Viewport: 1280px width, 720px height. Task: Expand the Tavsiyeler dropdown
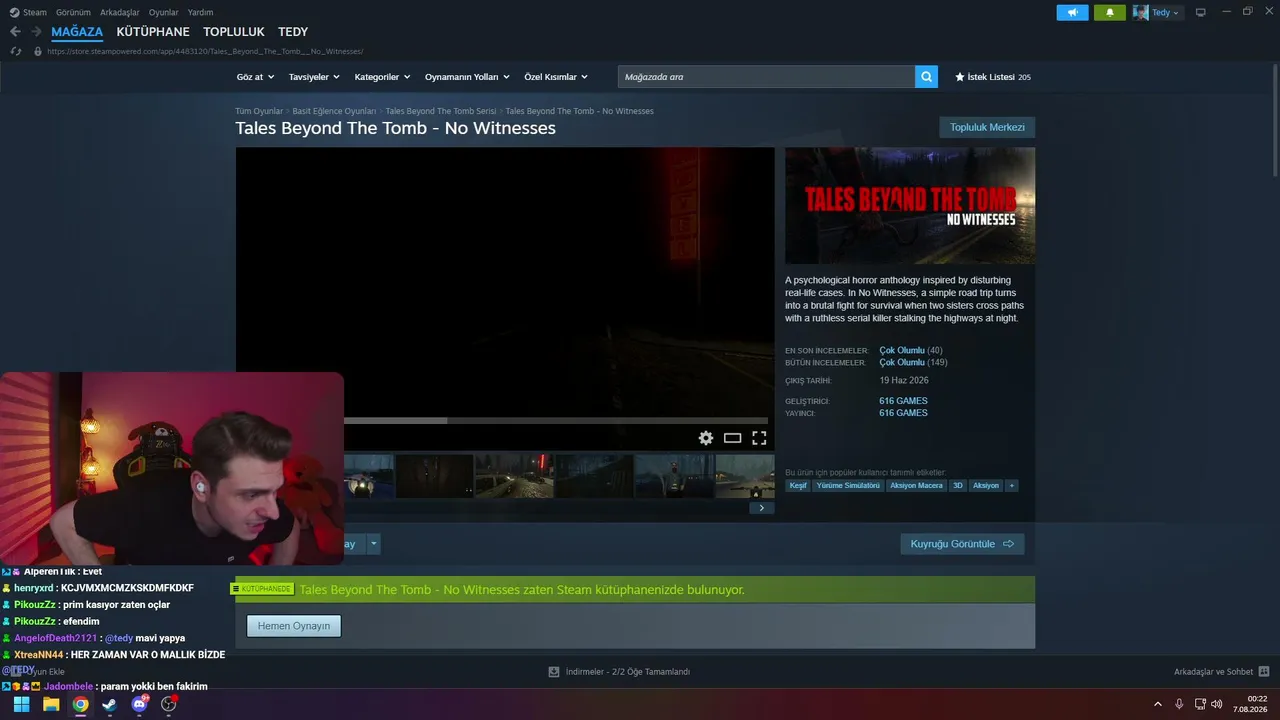tap(314, 77)
